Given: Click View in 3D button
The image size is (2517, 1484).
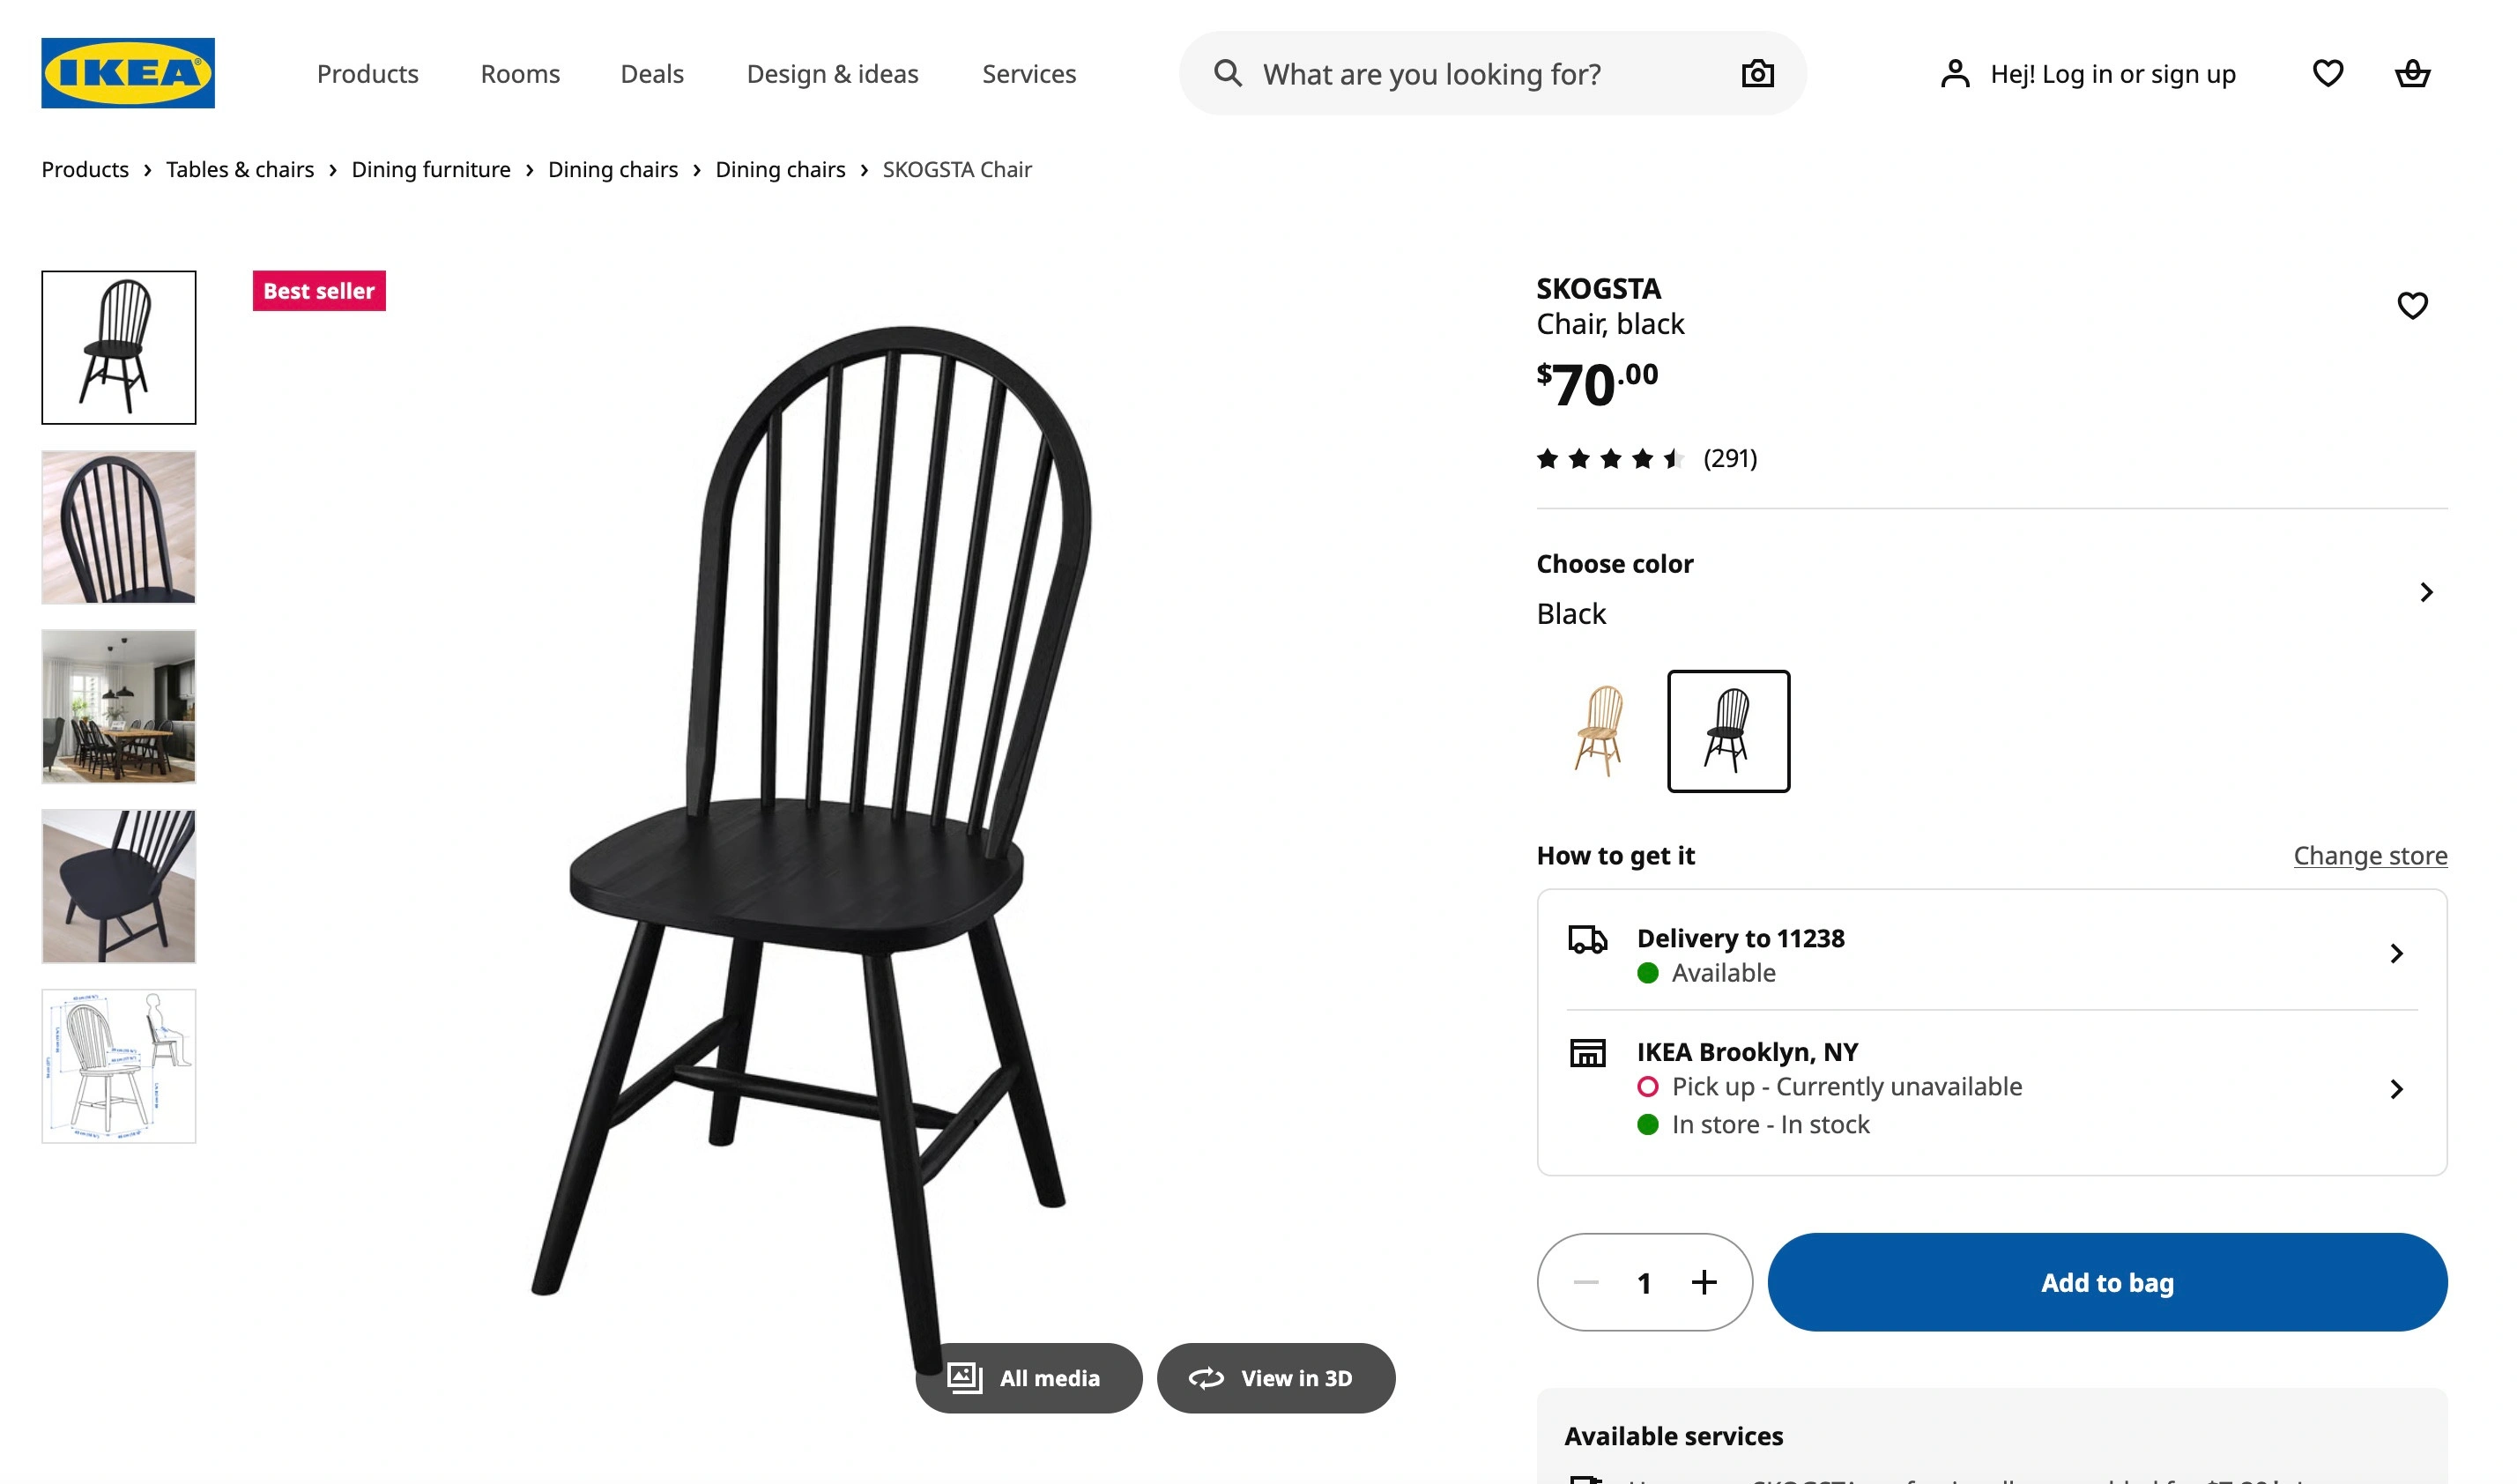Looking at the screenshot, I should 1275,1378.
